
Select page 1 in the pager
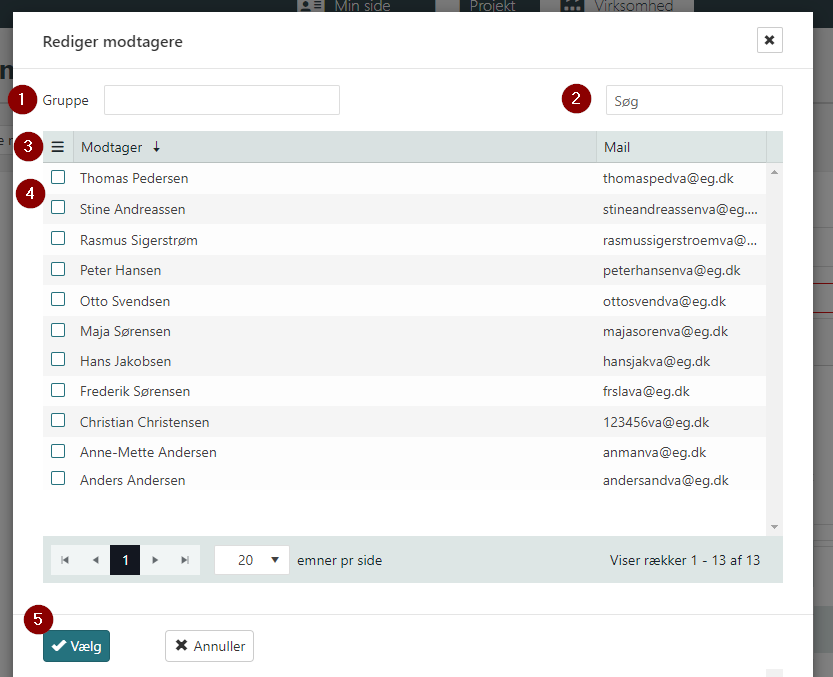pyautogui.click(x=125, y=560)
